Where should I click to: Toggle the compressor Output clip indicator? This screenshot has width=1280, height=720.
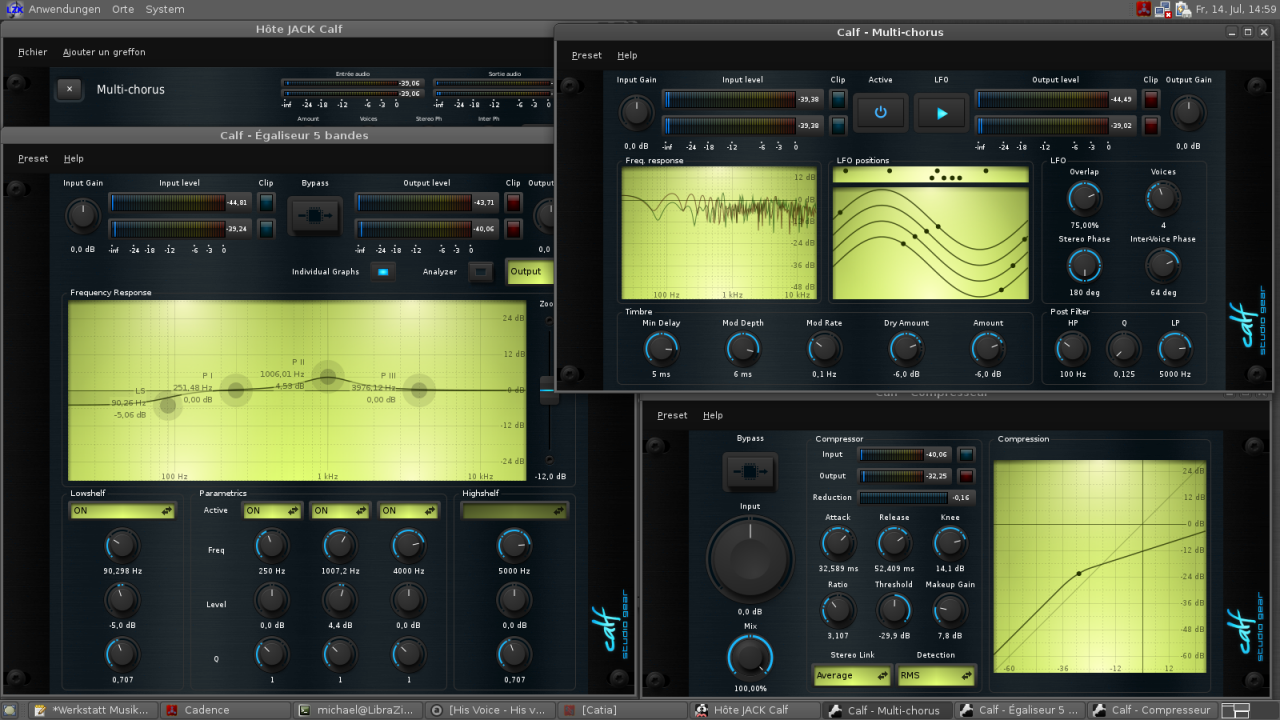(967, 476)
